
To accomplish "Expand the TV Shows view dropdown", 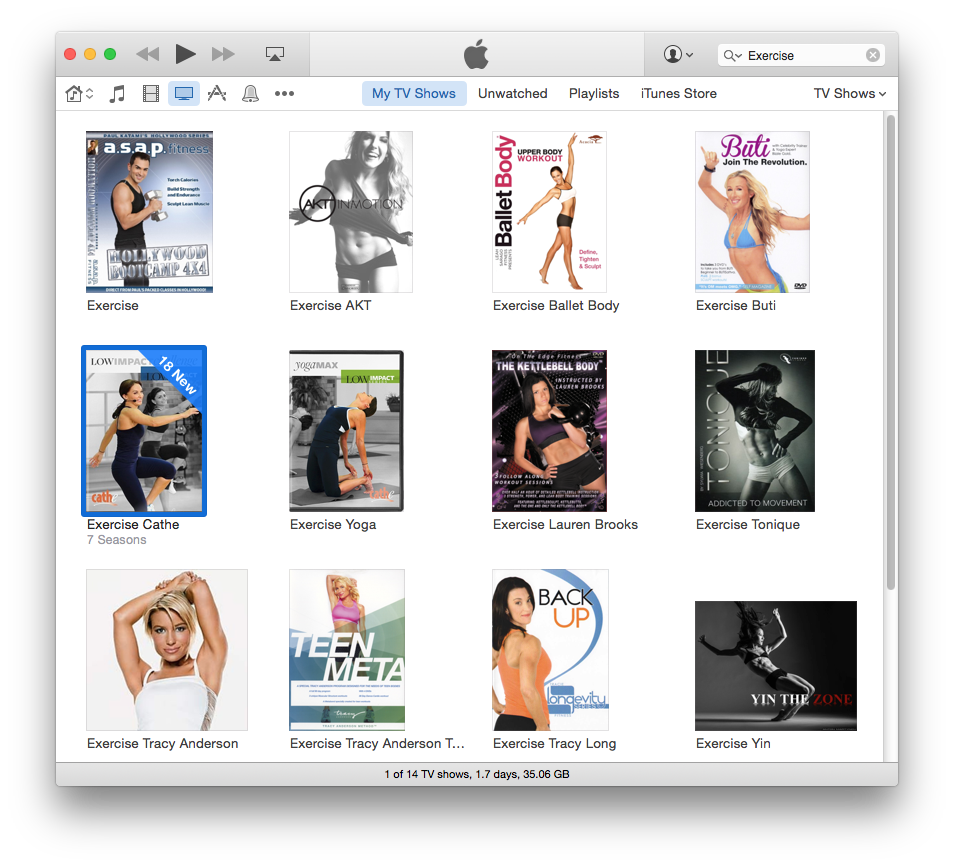I will point(849,94).
